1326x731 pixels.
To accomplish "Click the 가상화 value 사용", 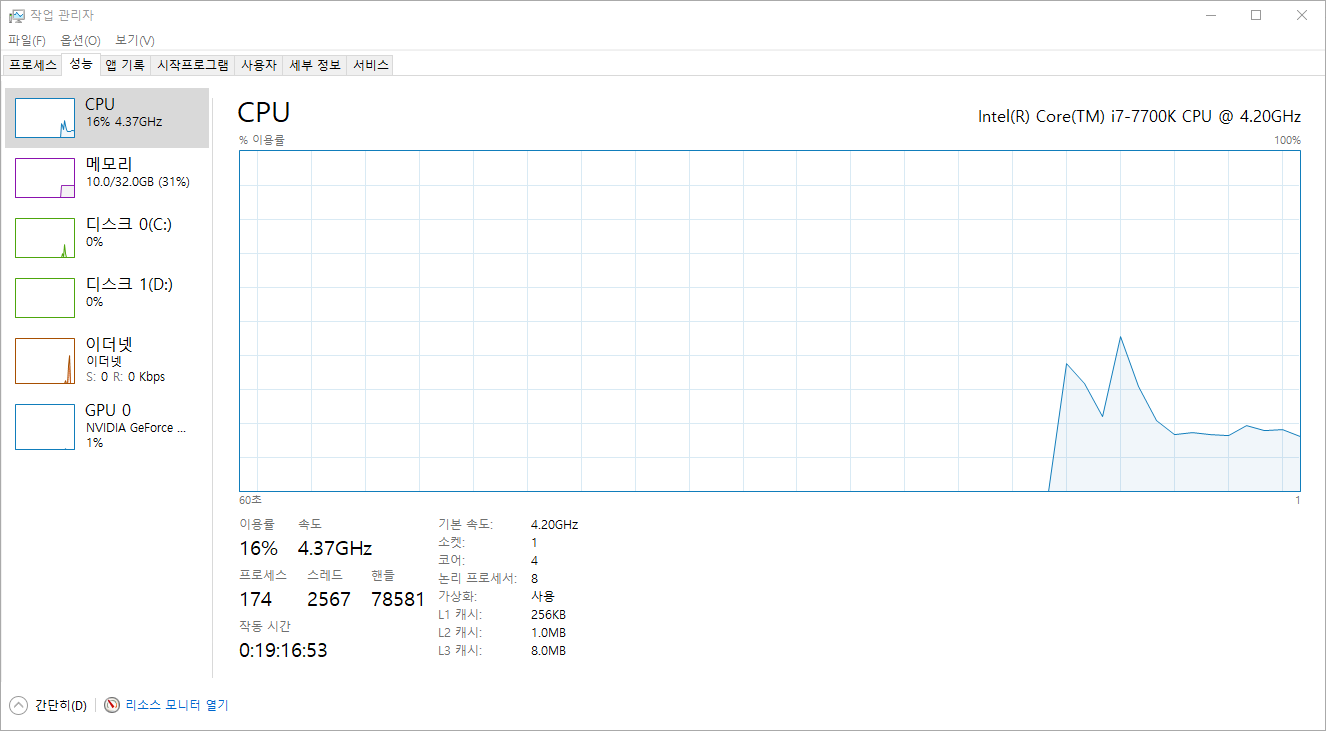I will [x=543, y=596].
